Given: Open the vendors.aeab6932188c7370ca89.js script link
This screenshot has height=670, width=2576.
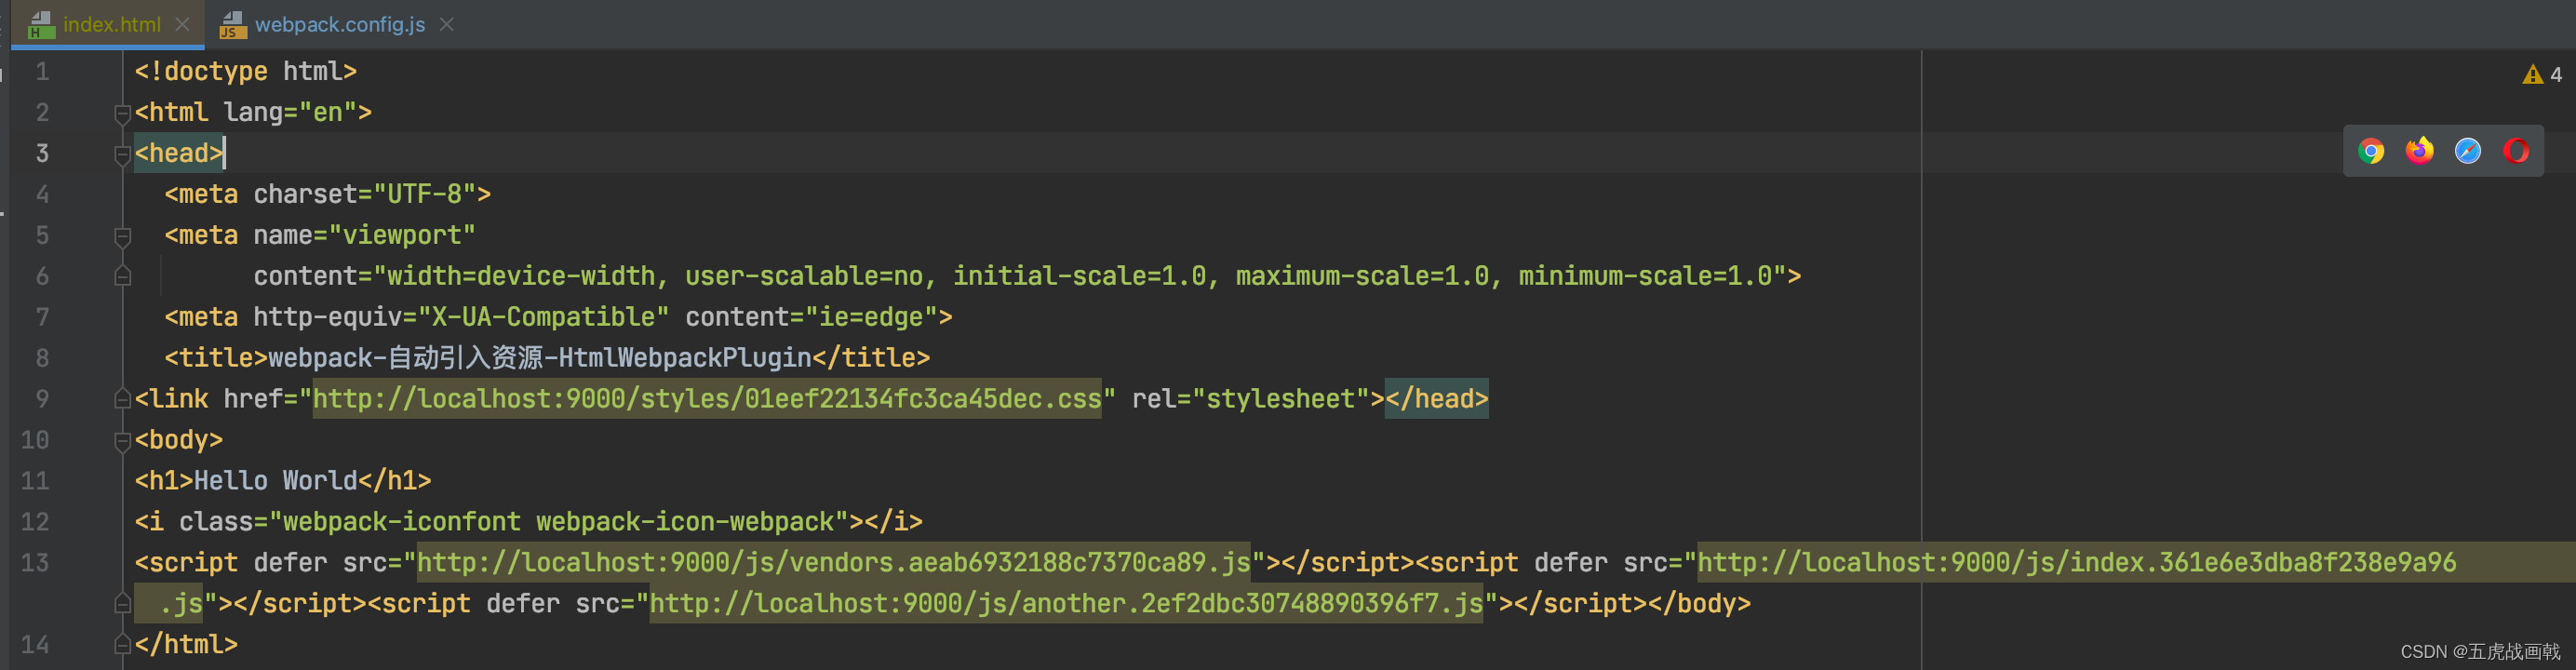Looking at the screenshot, I should [x=833, y=563].
